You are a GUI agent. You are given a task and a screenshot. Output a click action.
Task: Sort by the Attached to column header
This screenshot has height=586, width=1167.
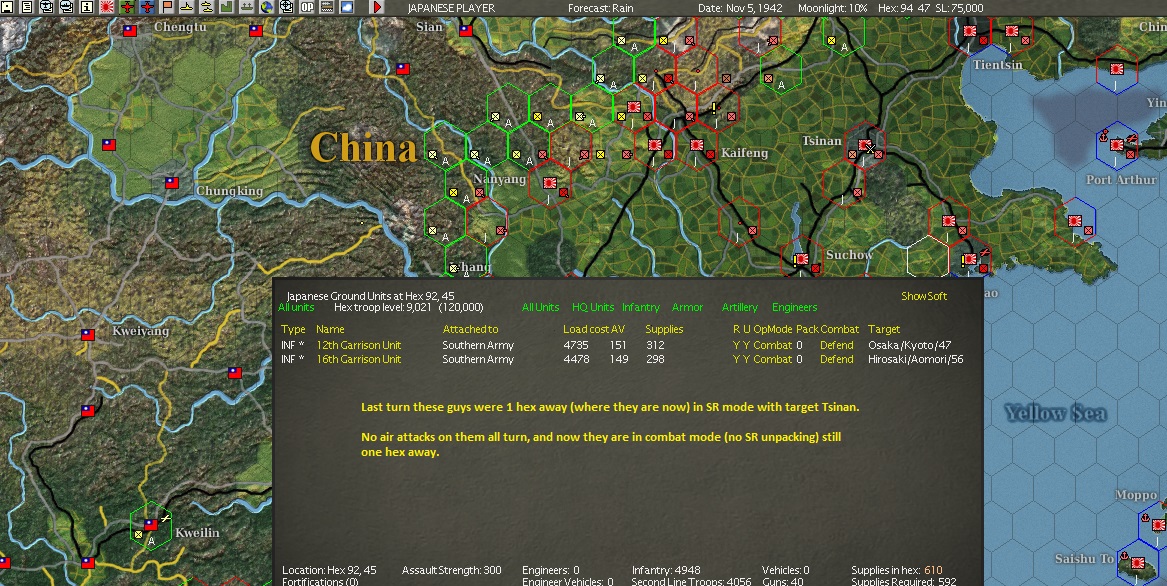(x=470, y=328)
